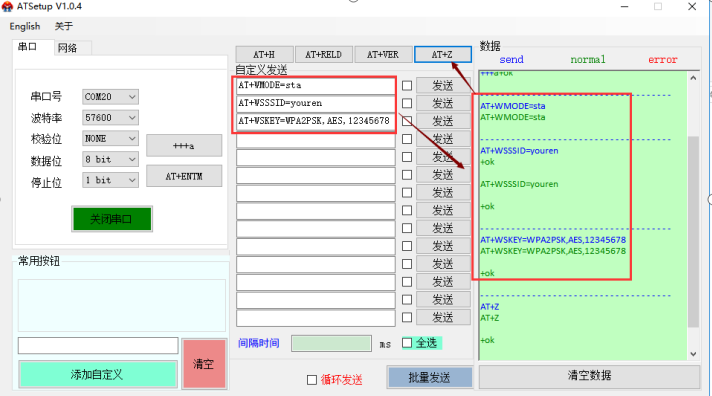Toggle the 全选 select-all checkbox
This screenshot has height=396, width=712.
click(x=407, y=343)
